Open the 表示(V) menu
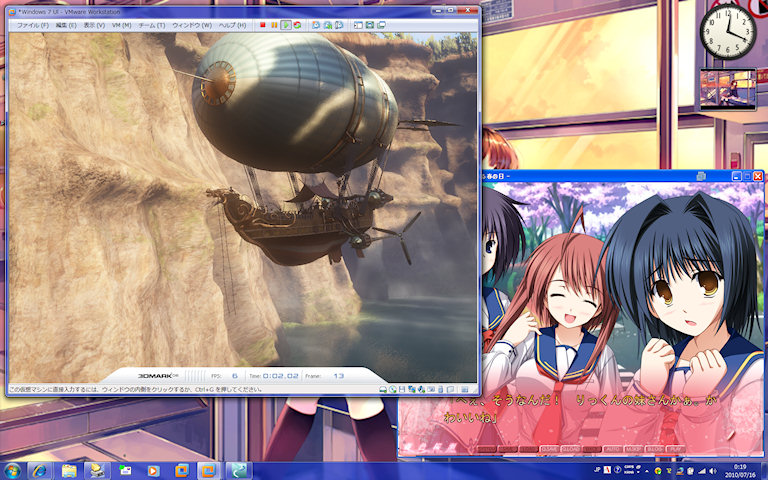Screen dimensions: 768x480 (94, 25)
